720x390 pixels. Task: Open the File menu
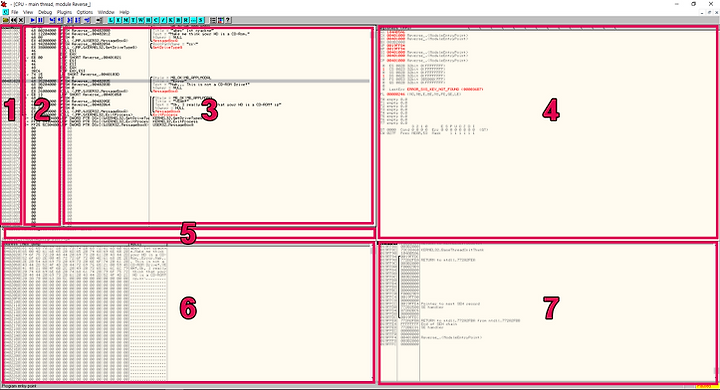pos(15,12)
